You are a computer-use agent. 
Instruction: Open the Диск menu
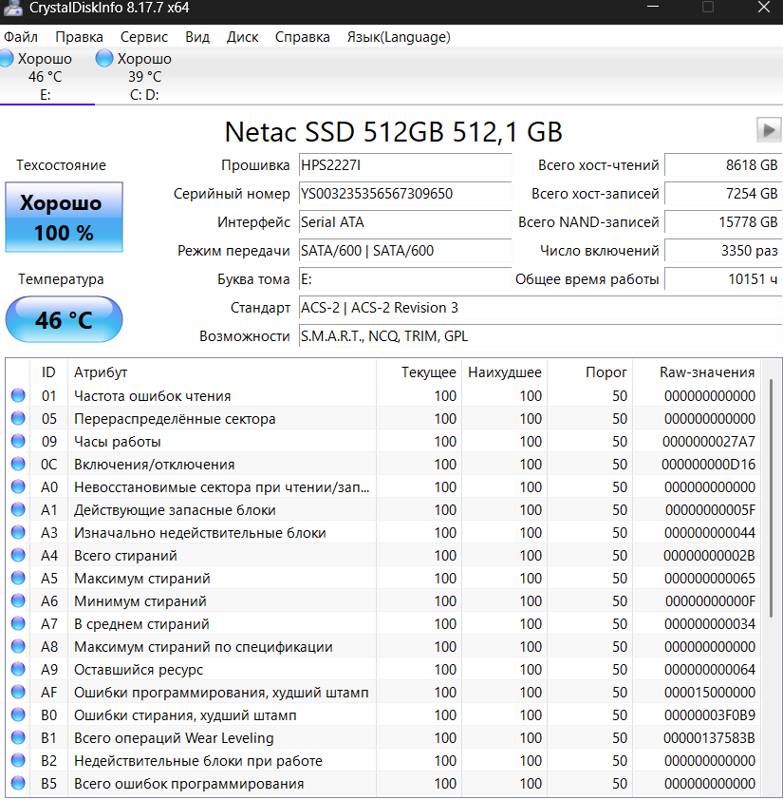tap(243, 37)
